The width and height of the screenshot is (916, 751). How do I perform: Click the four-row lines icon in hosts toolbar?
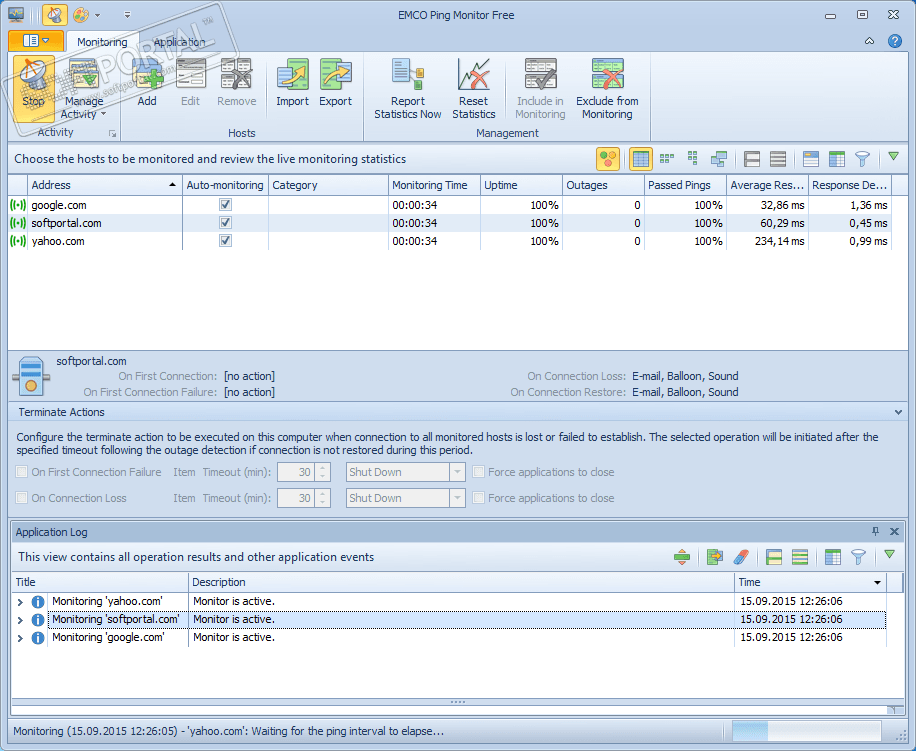tap(778, 159)
